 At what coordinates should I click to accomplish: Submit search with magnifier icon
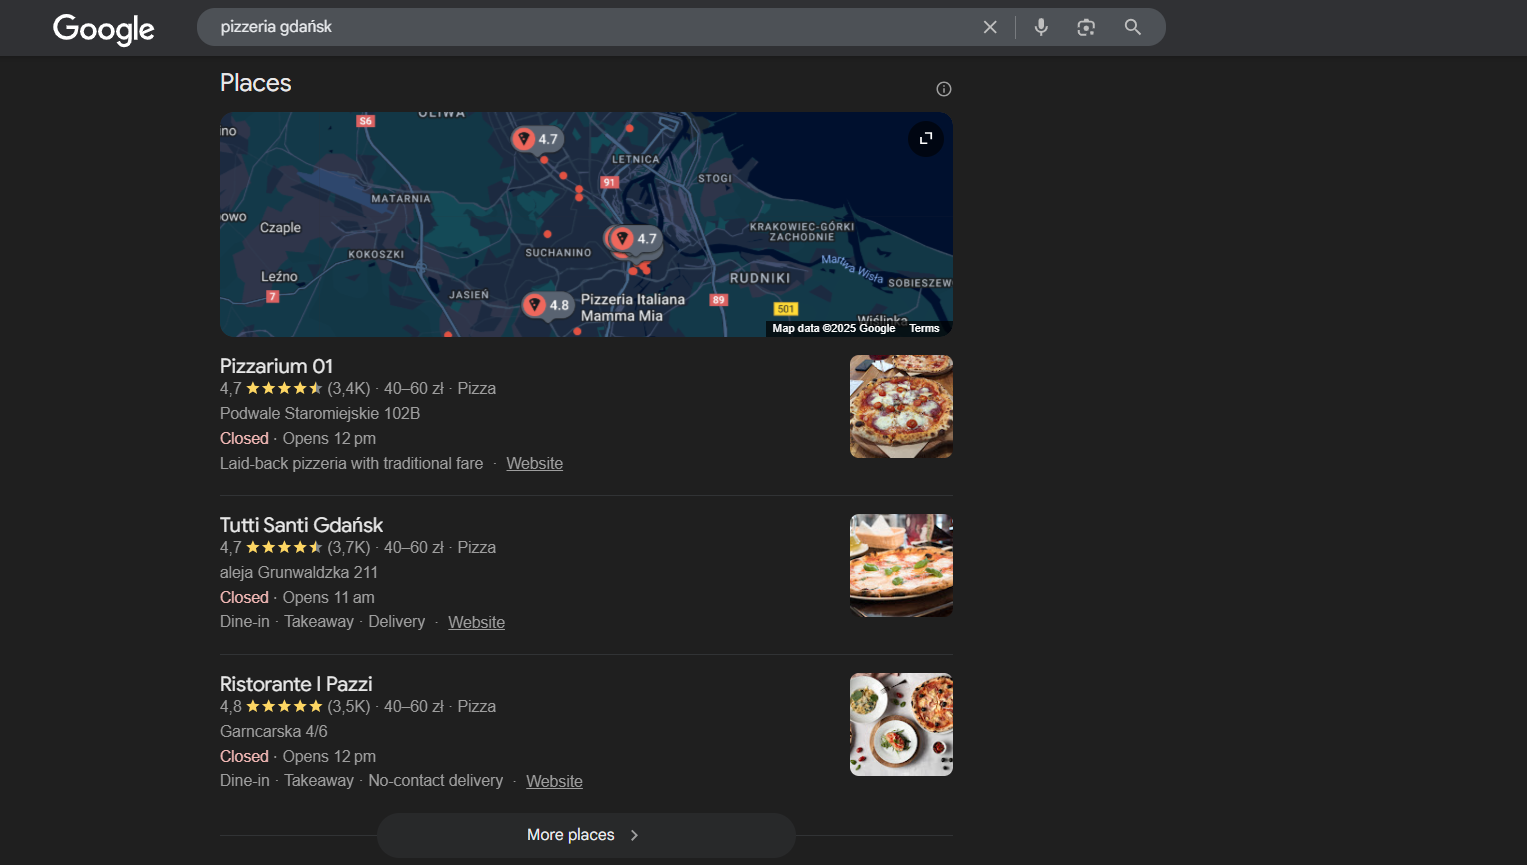point(1132,27)
